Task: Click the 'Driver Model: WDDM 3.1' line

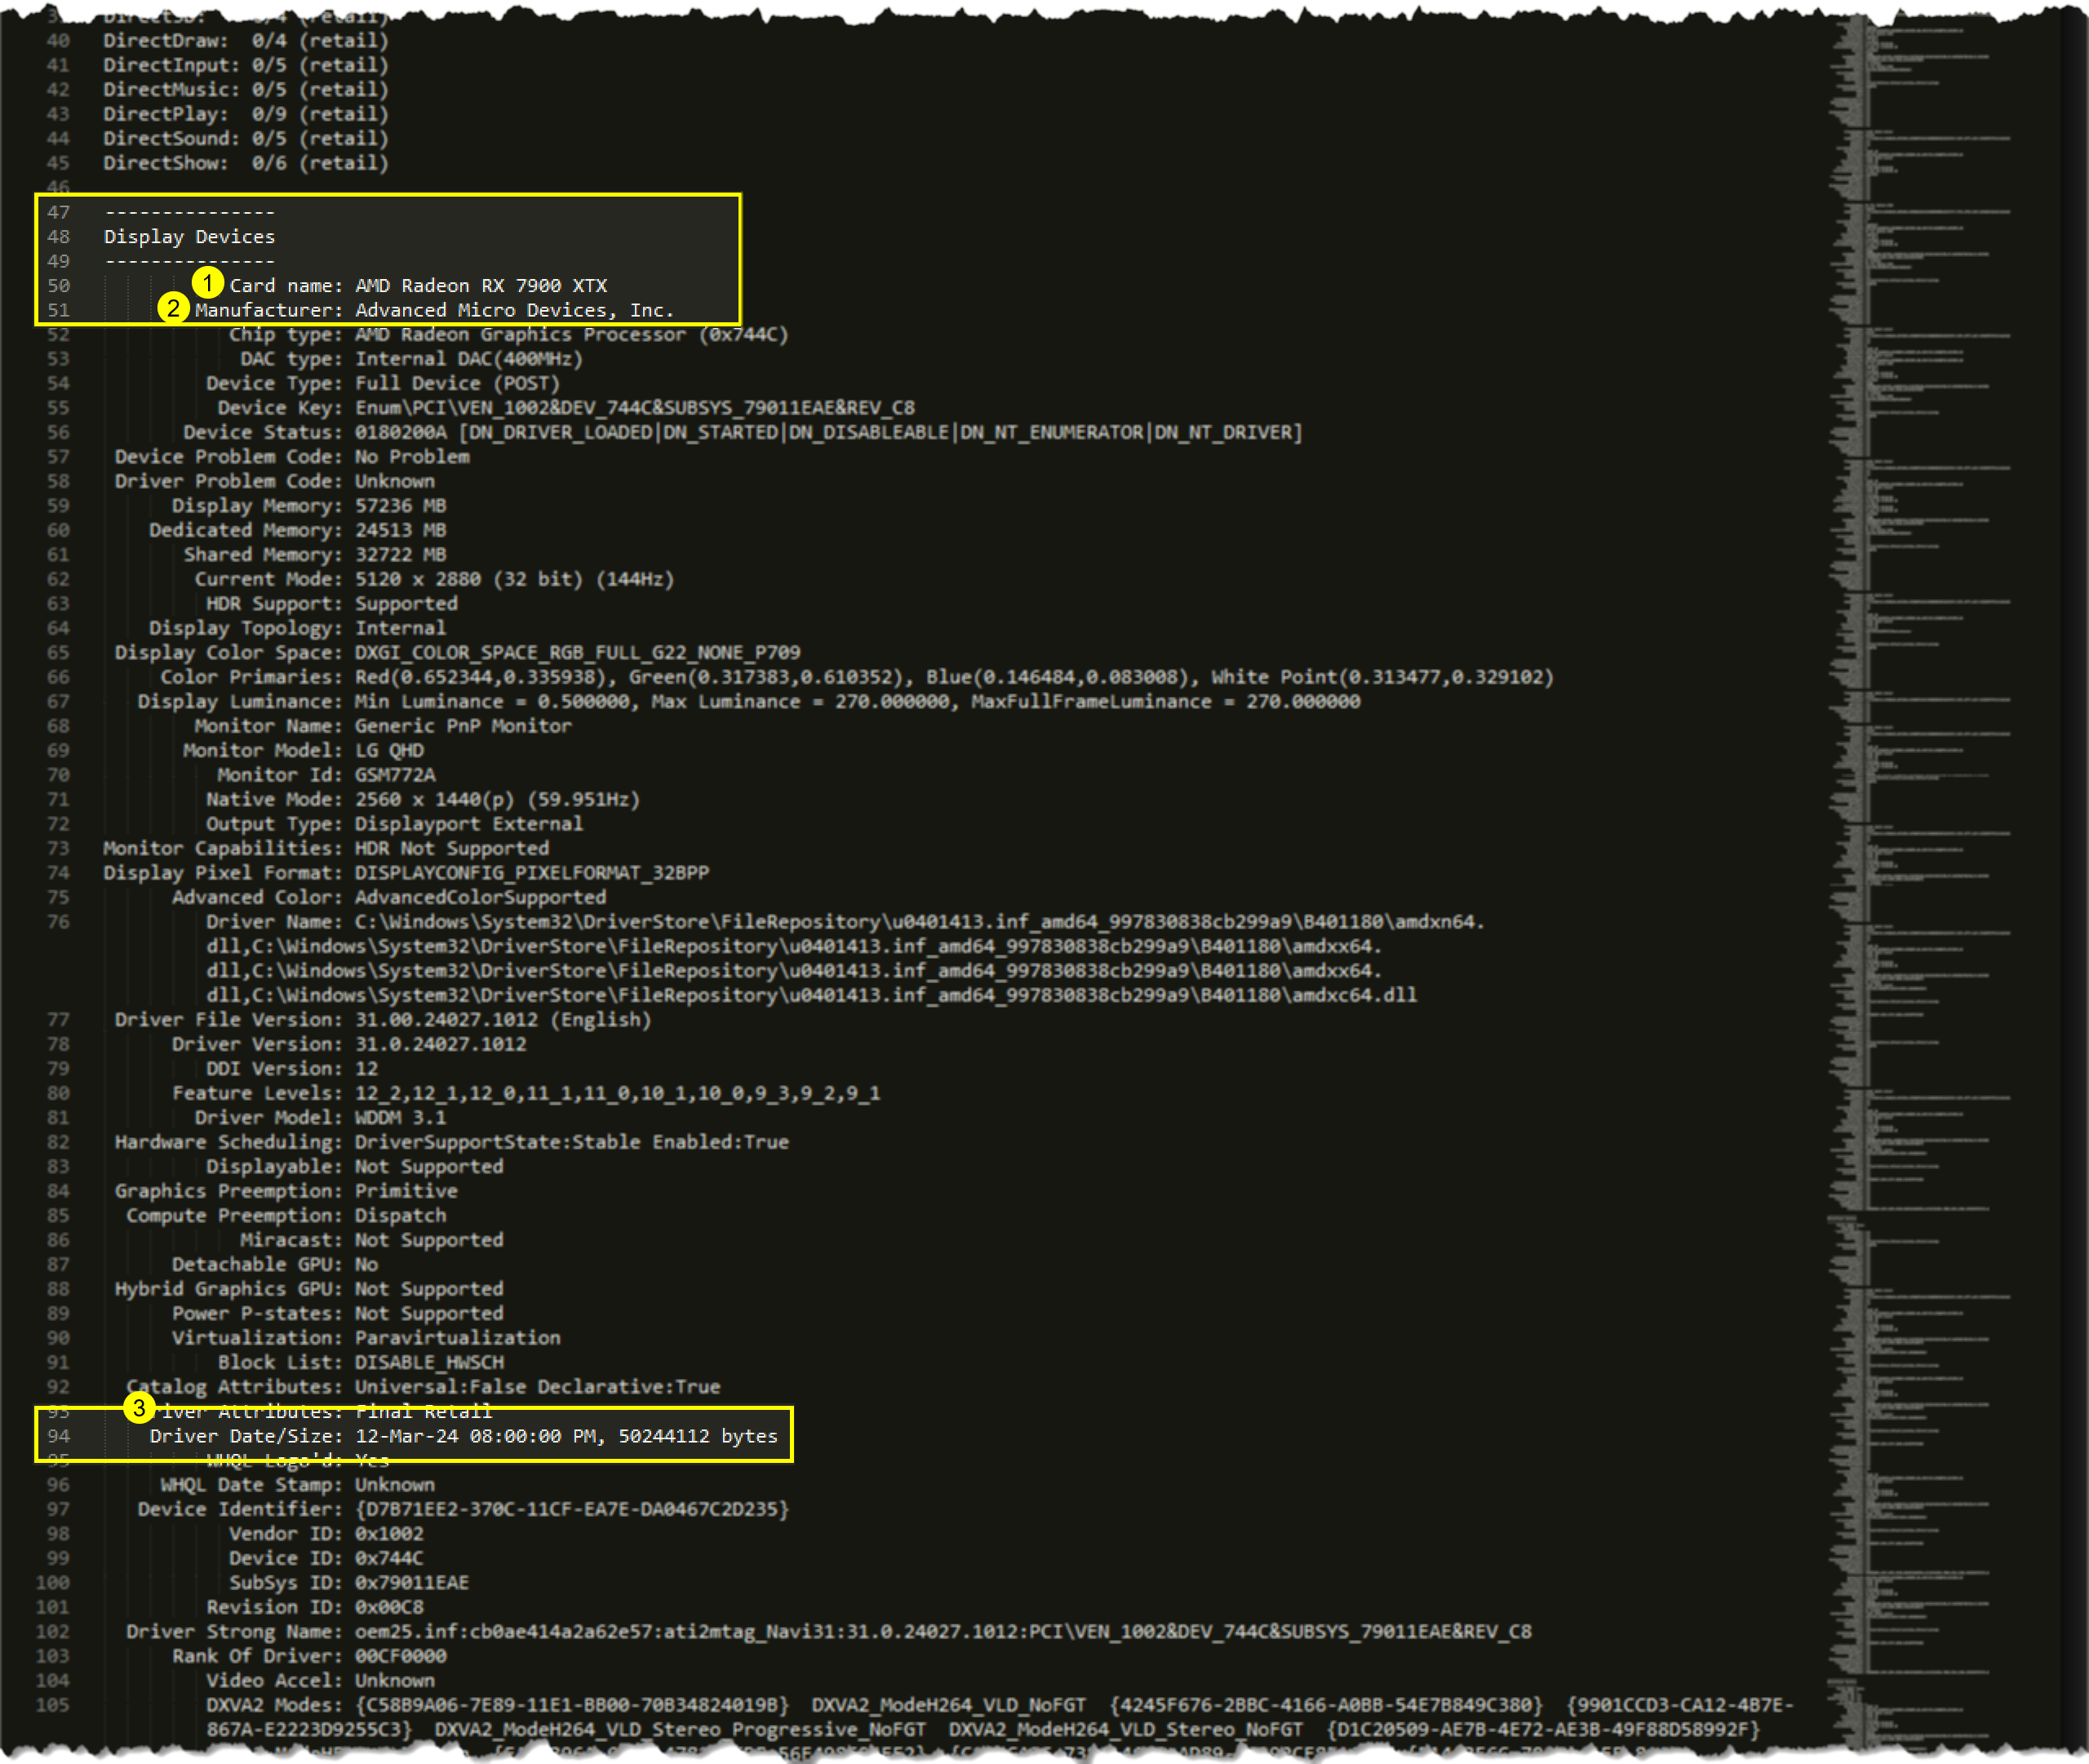Action: pyautogui.click(x=320, y=1118)
